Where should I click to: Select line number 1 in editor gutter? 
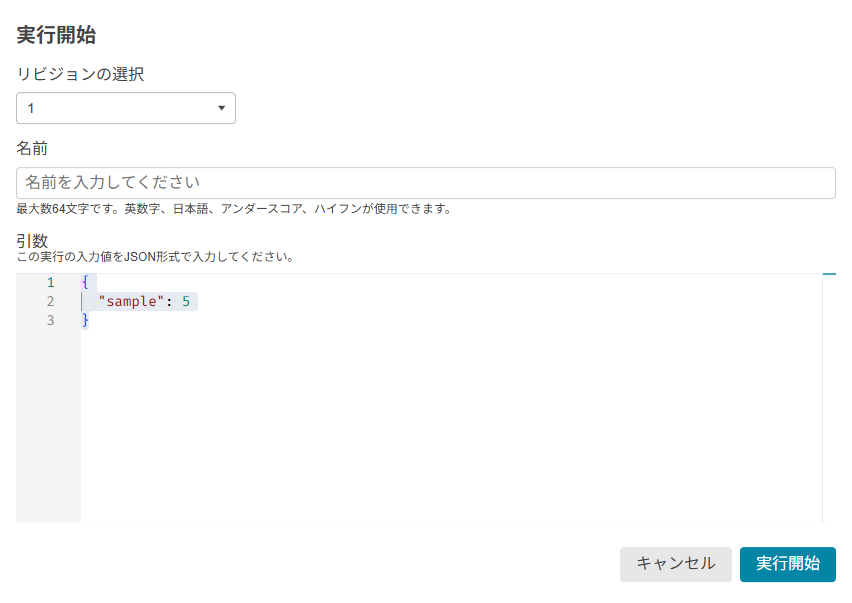(x=51, y=282)
